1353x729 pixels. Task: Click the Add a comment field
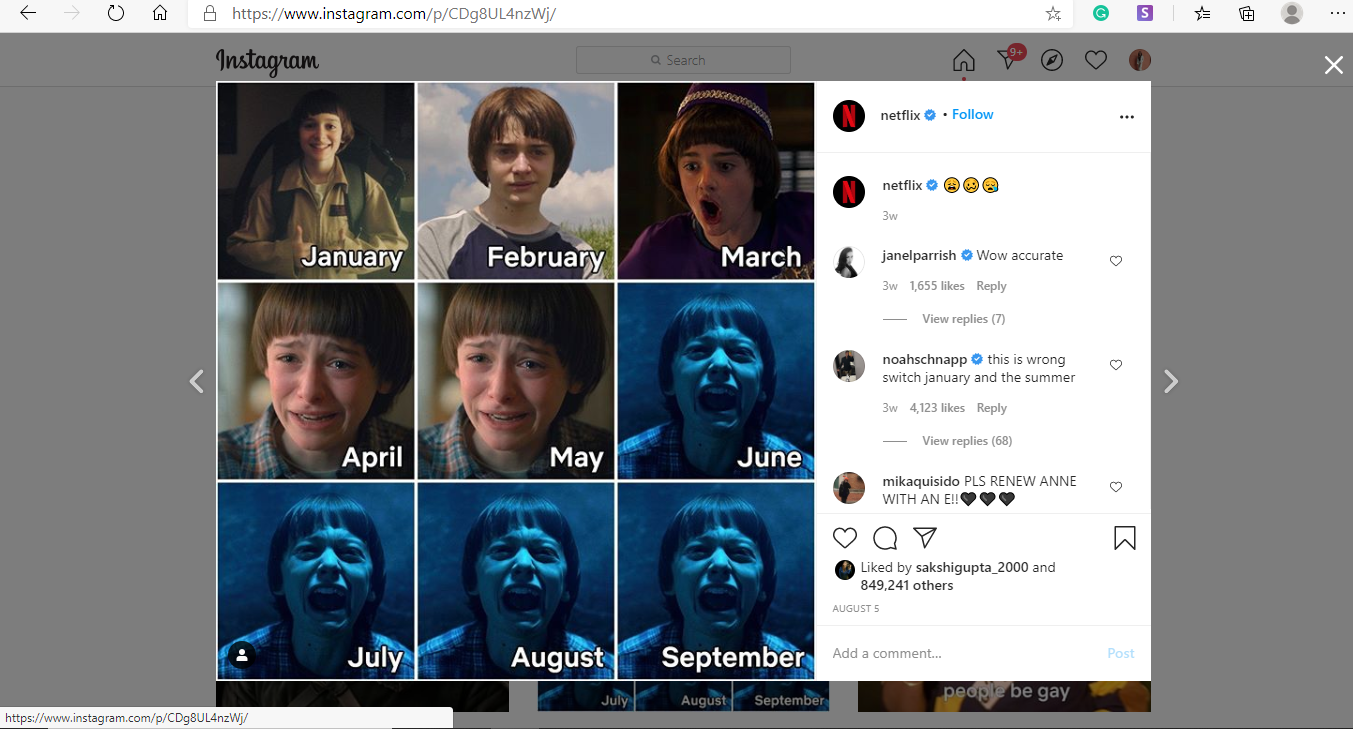960,653
